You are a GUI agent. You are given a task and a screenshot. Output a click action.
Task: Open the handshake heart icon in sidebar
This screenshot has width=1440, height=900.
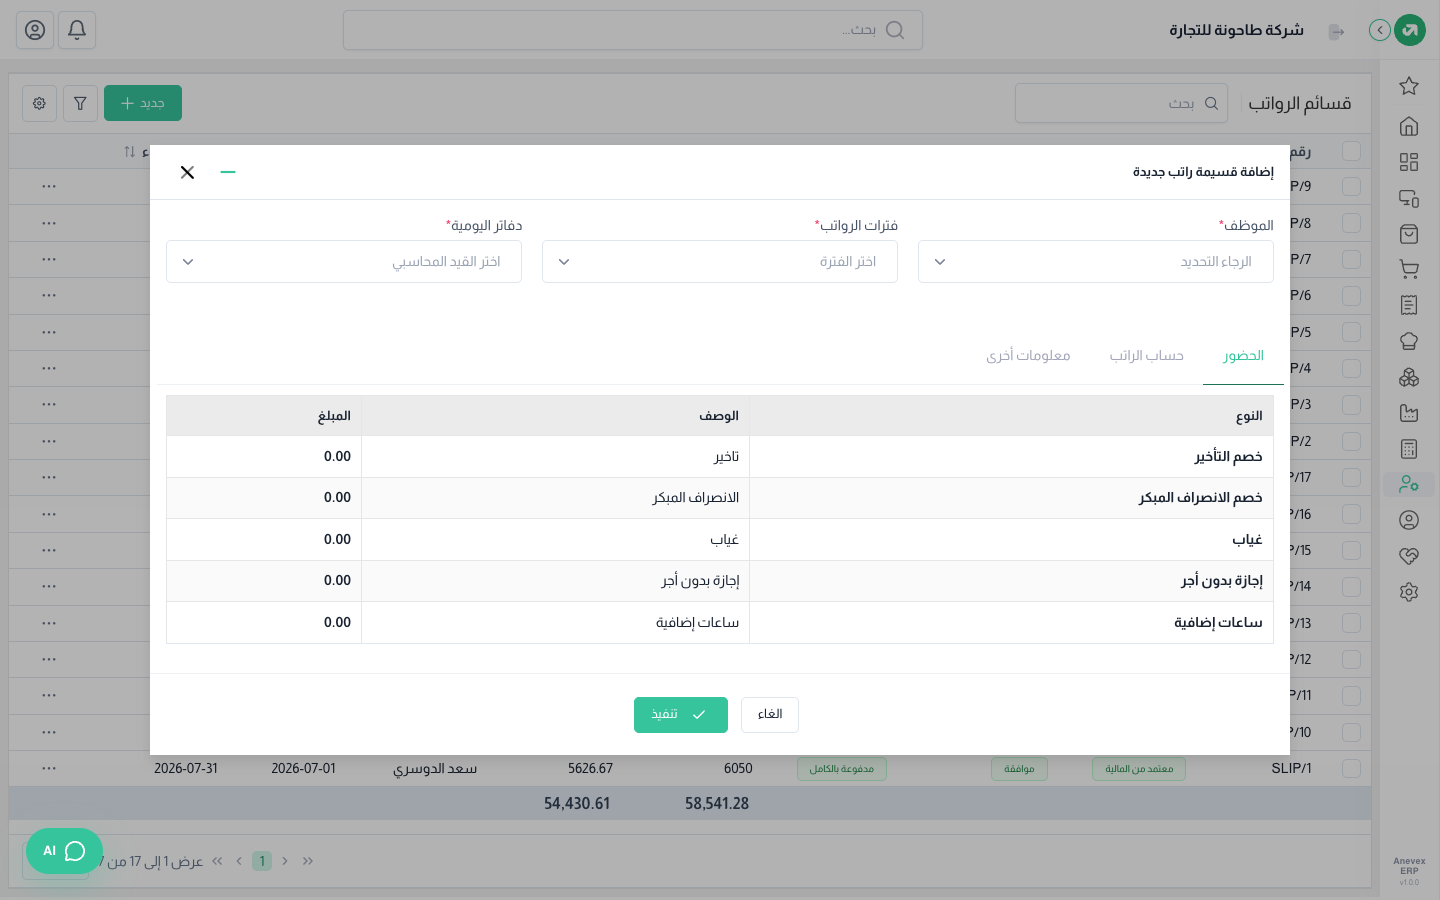(1409, 556)
